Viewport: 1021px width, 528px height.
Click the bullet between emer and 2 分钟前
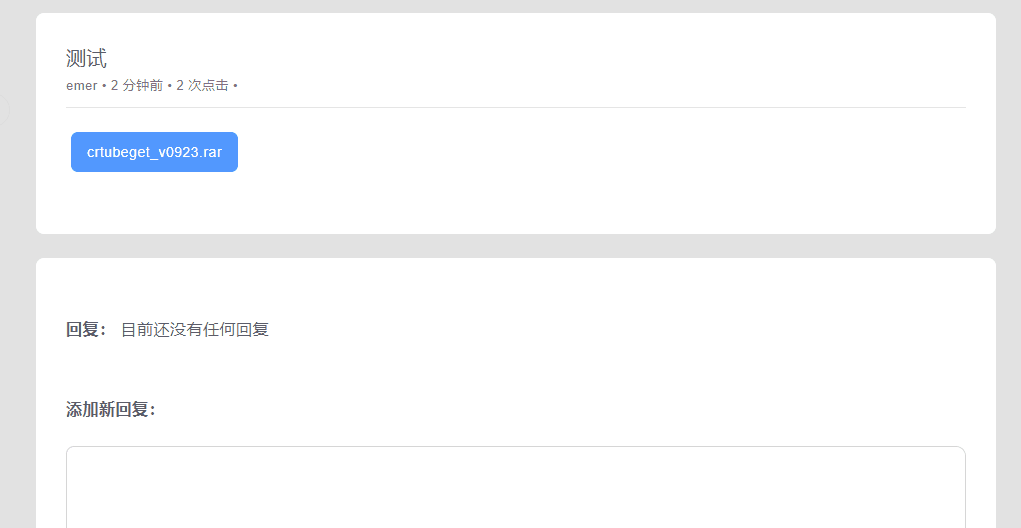[104, 86]
